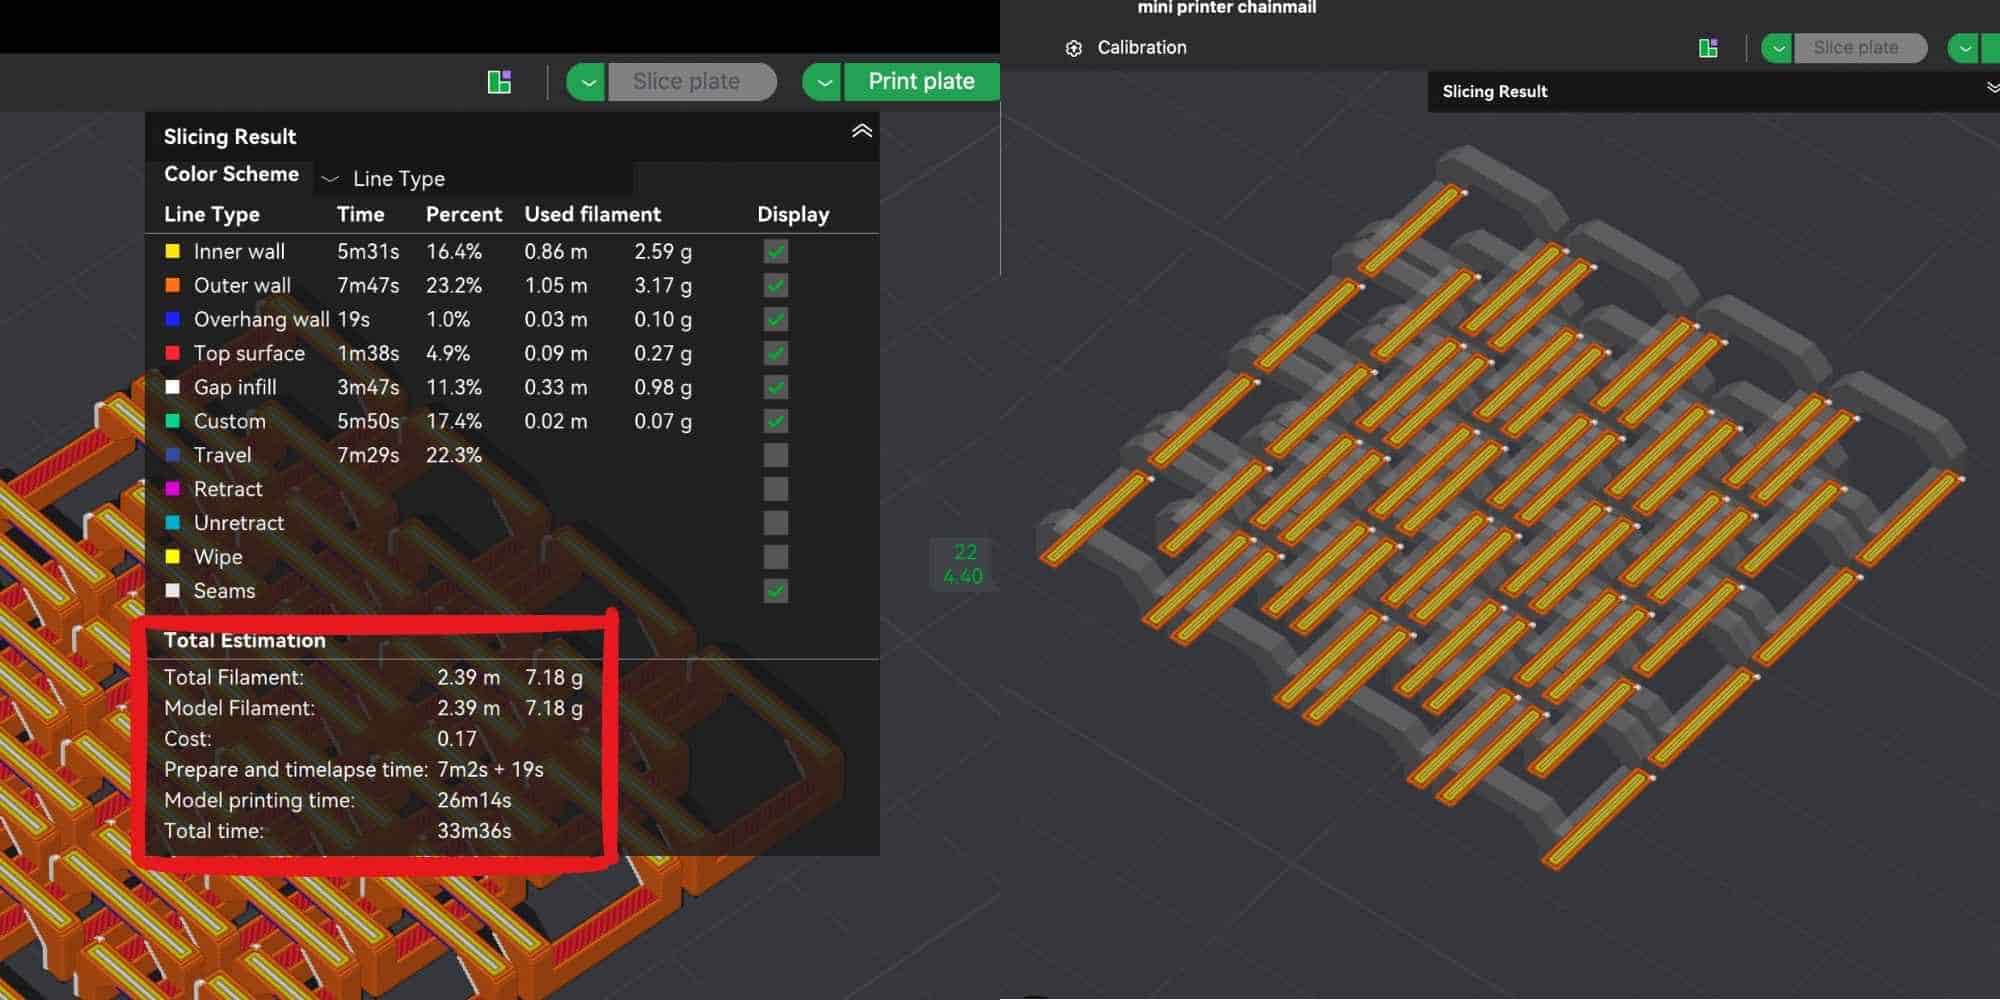Click the 'Retract' line type label
This screenshot has width=2000, height=1000.
click(228, 490)
